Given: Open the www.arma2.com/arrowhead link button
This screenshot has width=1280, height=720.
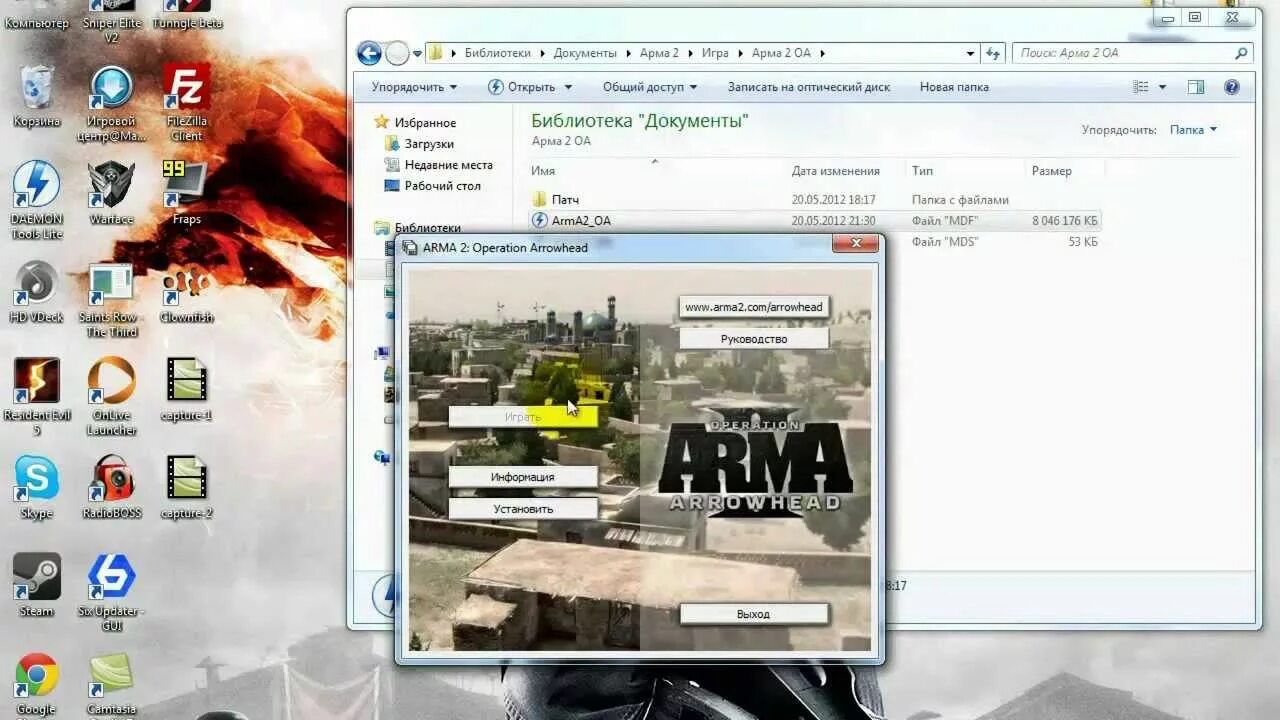Looking at the screenshot, I should click(754, 307).
